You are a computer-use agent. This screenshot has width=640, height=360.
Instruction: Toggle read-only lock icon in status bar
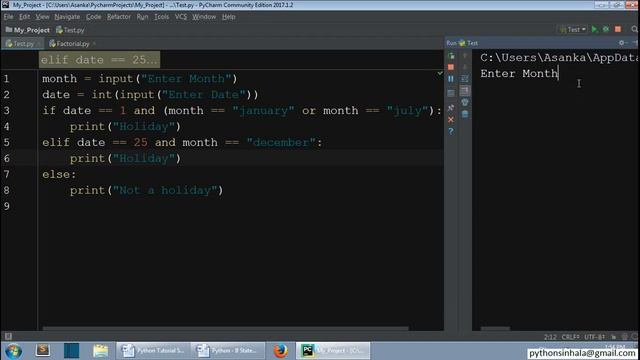tap(613, 337)
